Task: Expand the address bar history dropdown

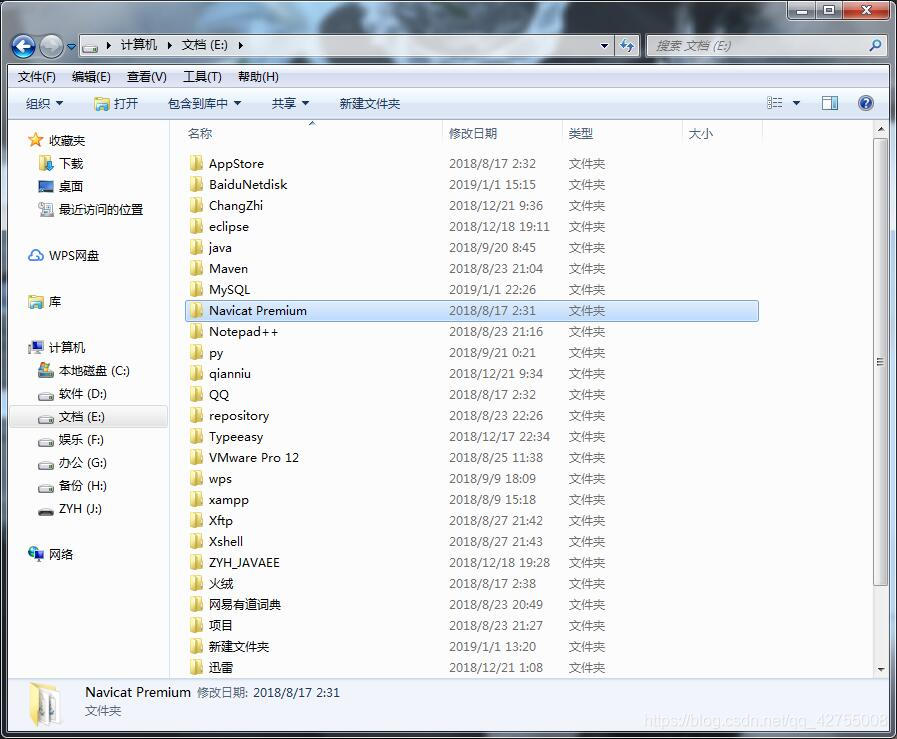Action: coord(604,46)
